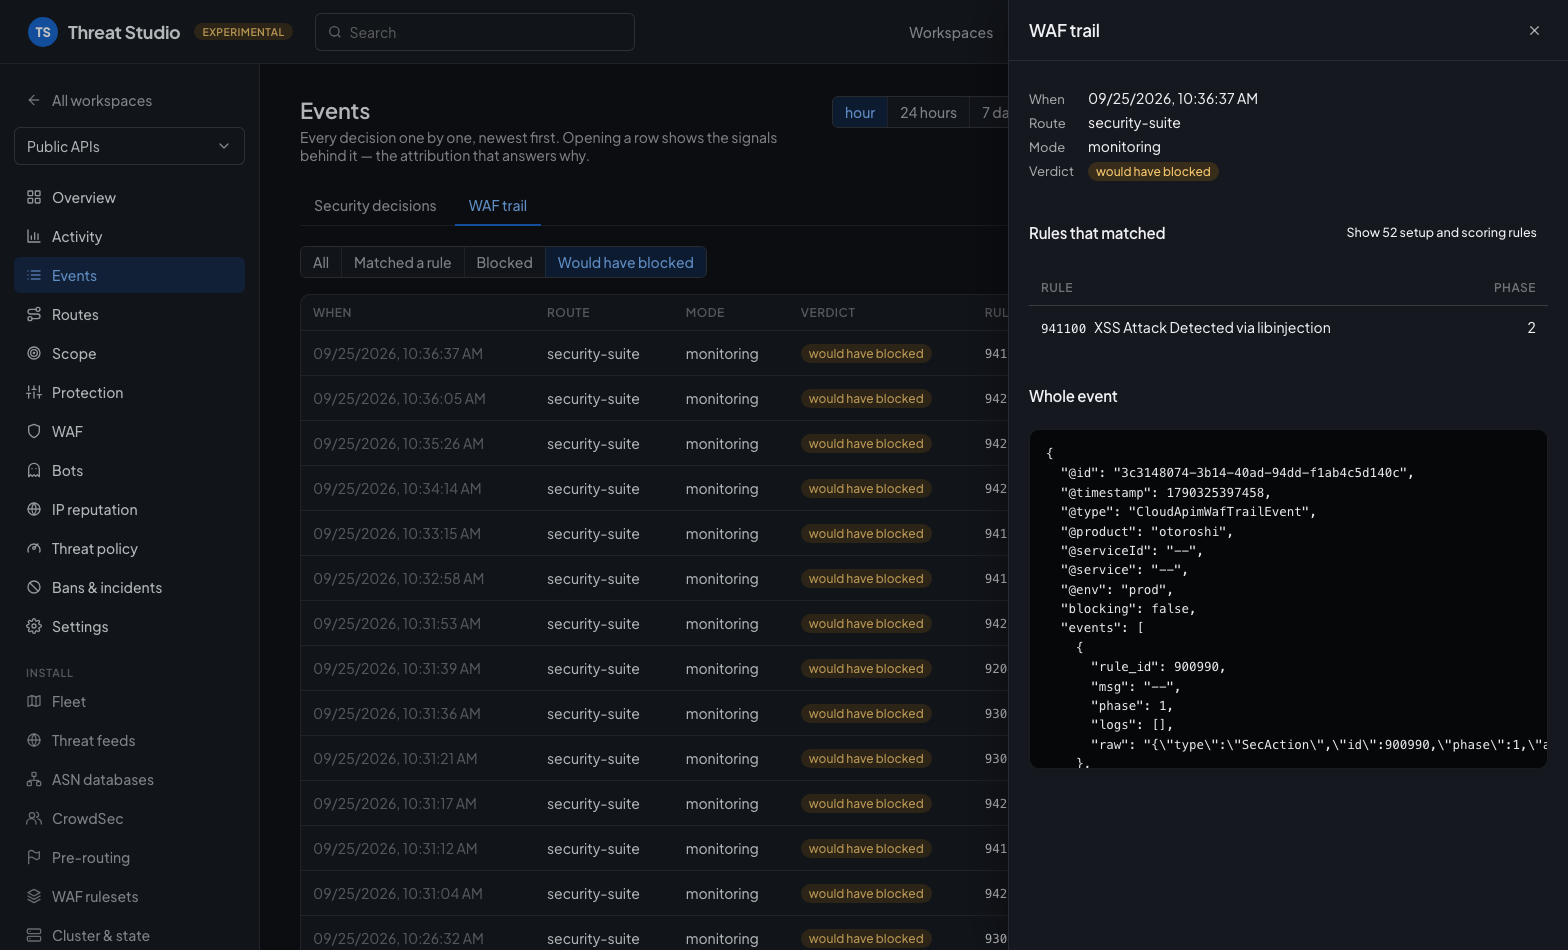Open the Activity chart icon
Viewport: 1568px width, 950px height.
point(34,236)
